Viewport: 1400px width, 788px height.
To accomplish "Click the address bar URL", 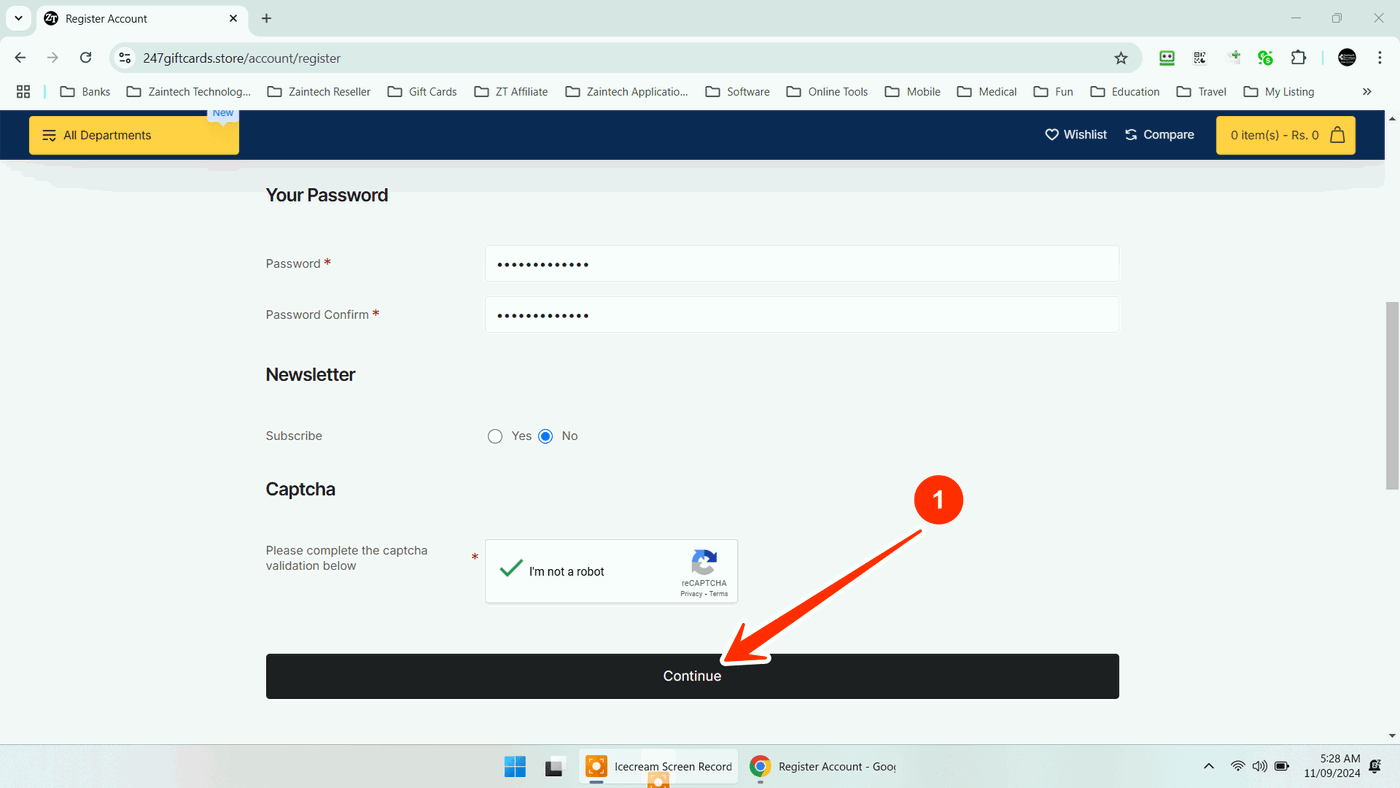I will [242, 58].
